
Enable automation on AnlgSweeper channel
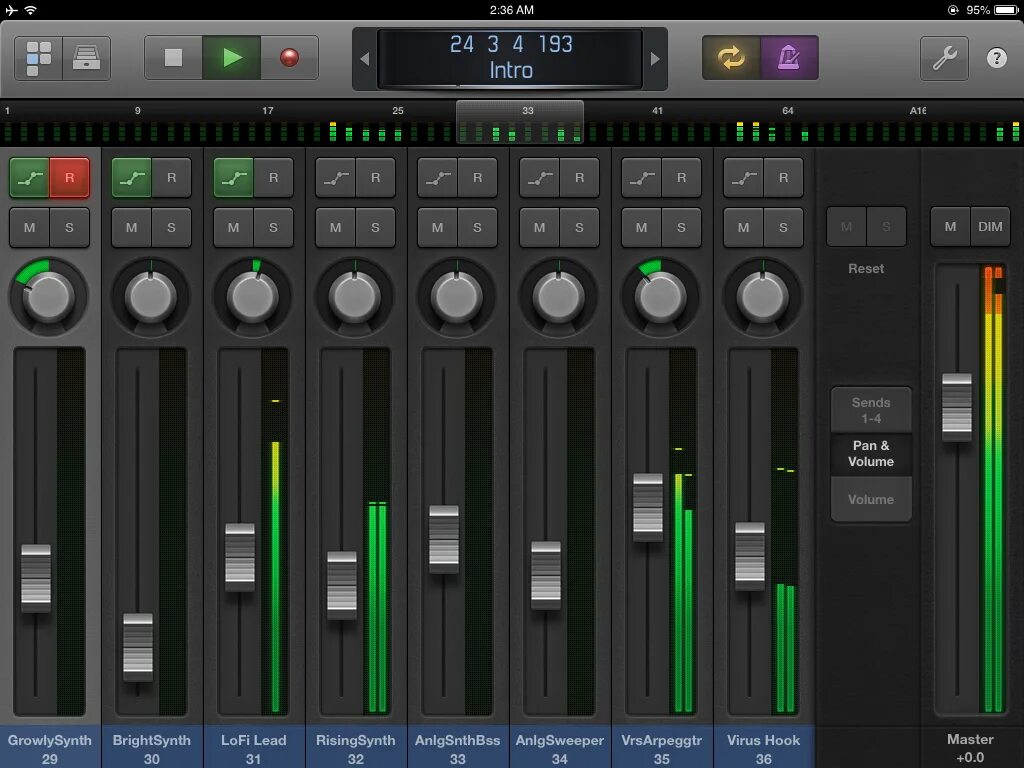pos(539,178)
